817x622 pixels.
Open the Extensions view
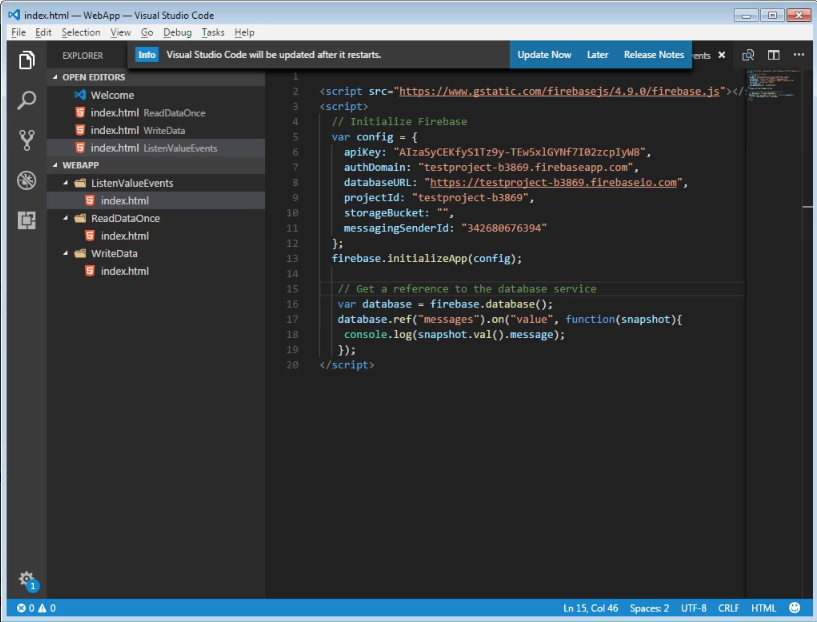pos(27,220)
